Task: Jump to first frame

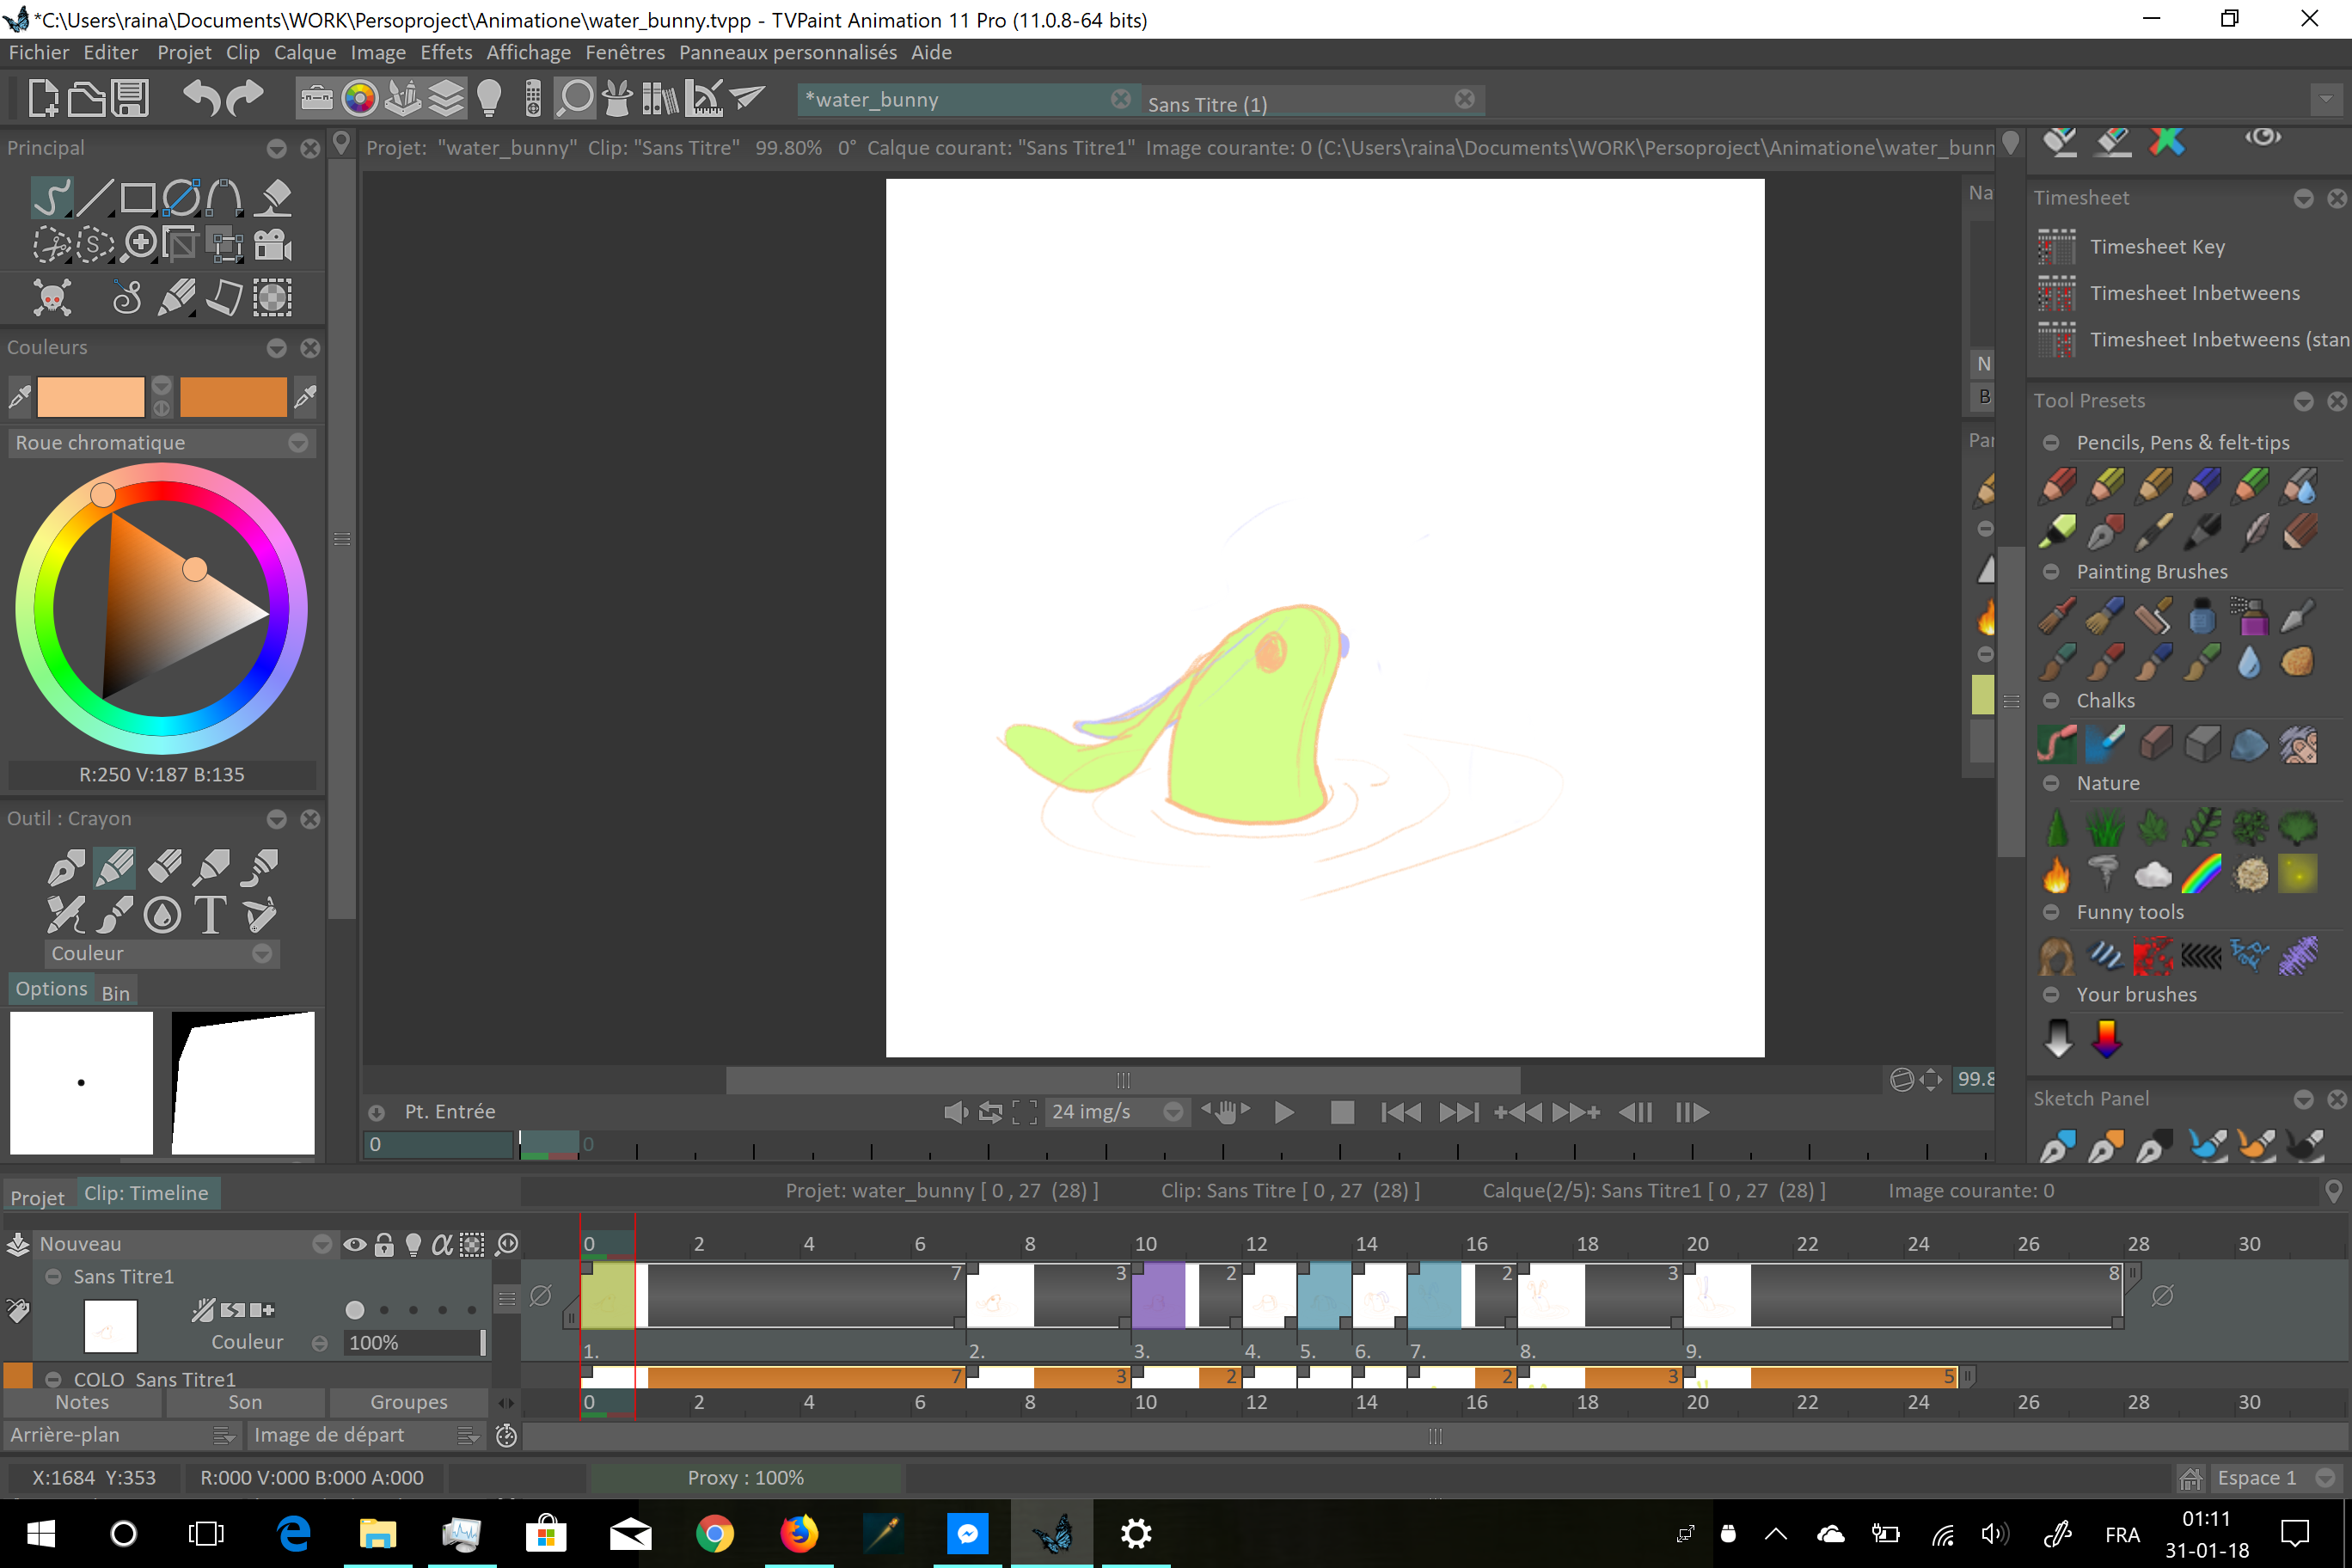Action: click(x=1400, y=1112)
